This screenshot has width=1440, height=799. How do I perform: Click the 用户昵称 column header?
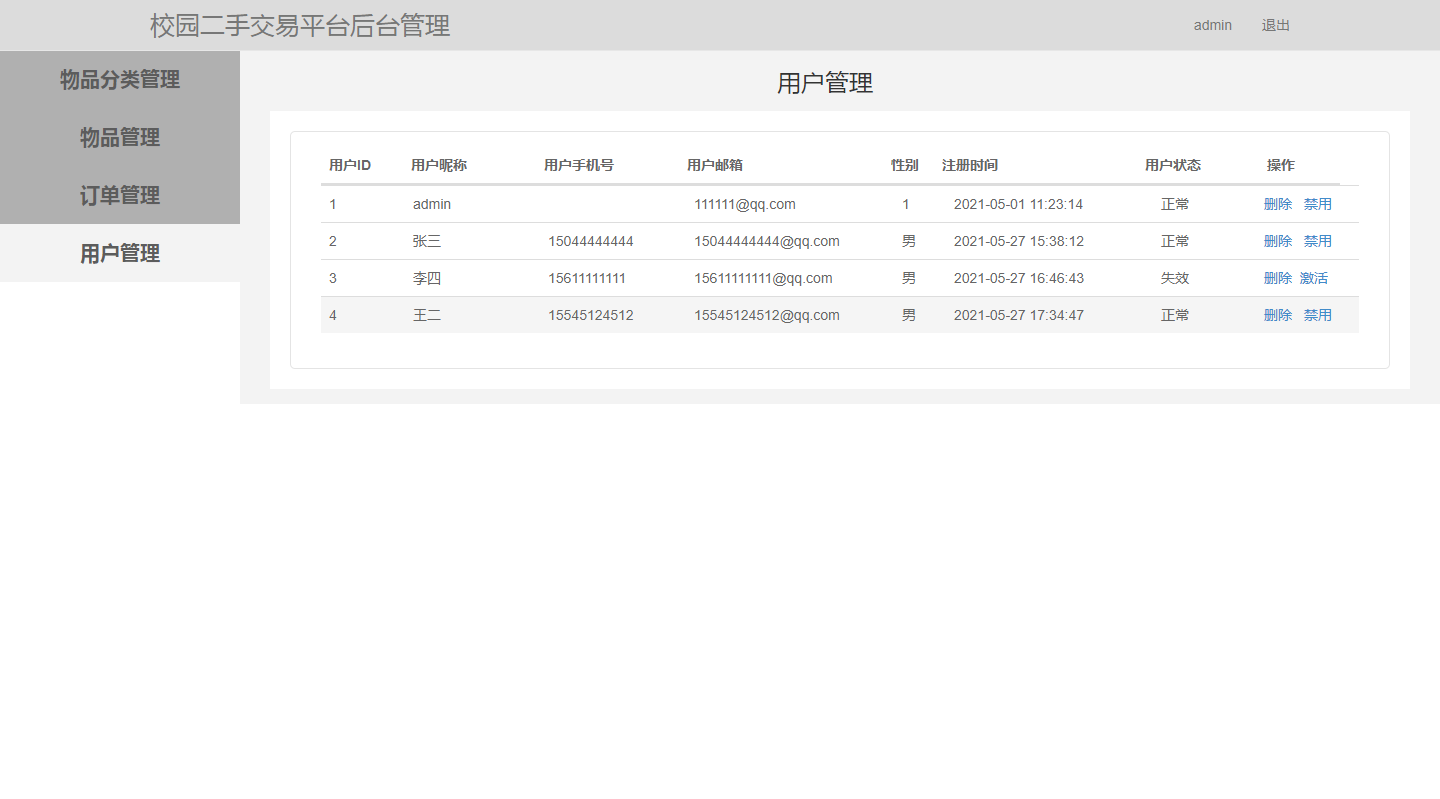pyautogui.click(x=439, y=165)
